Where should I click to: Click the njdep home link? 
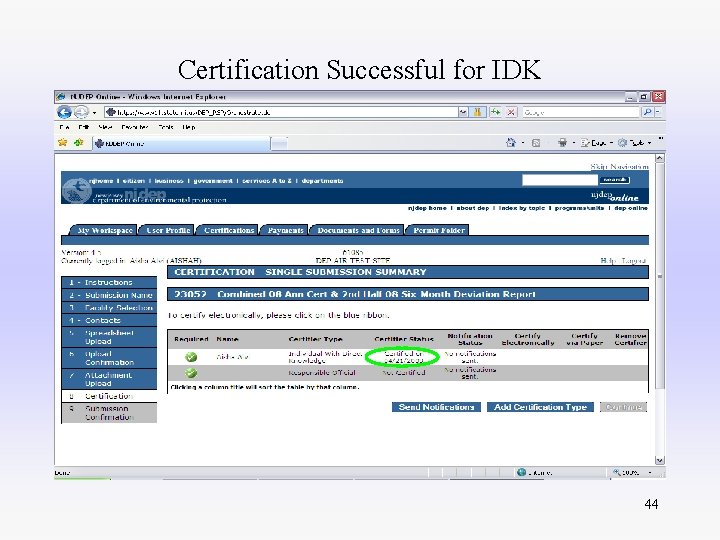click(x=427, y=208)
